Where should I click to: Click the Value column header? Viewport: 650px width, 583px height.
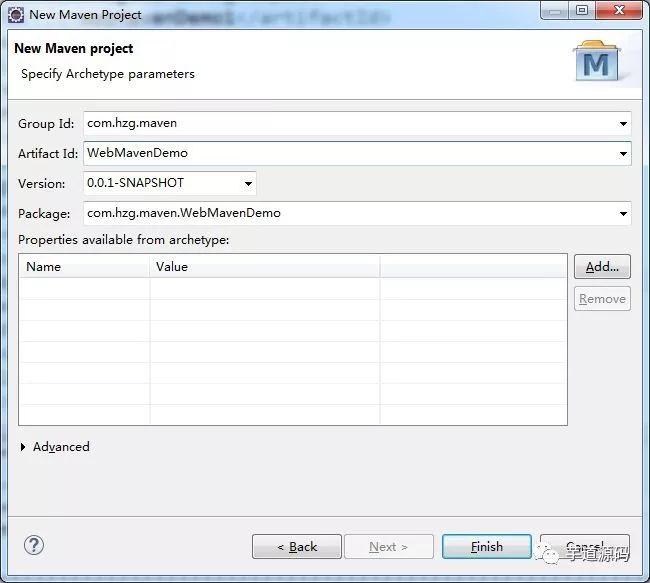coord(265,267)
